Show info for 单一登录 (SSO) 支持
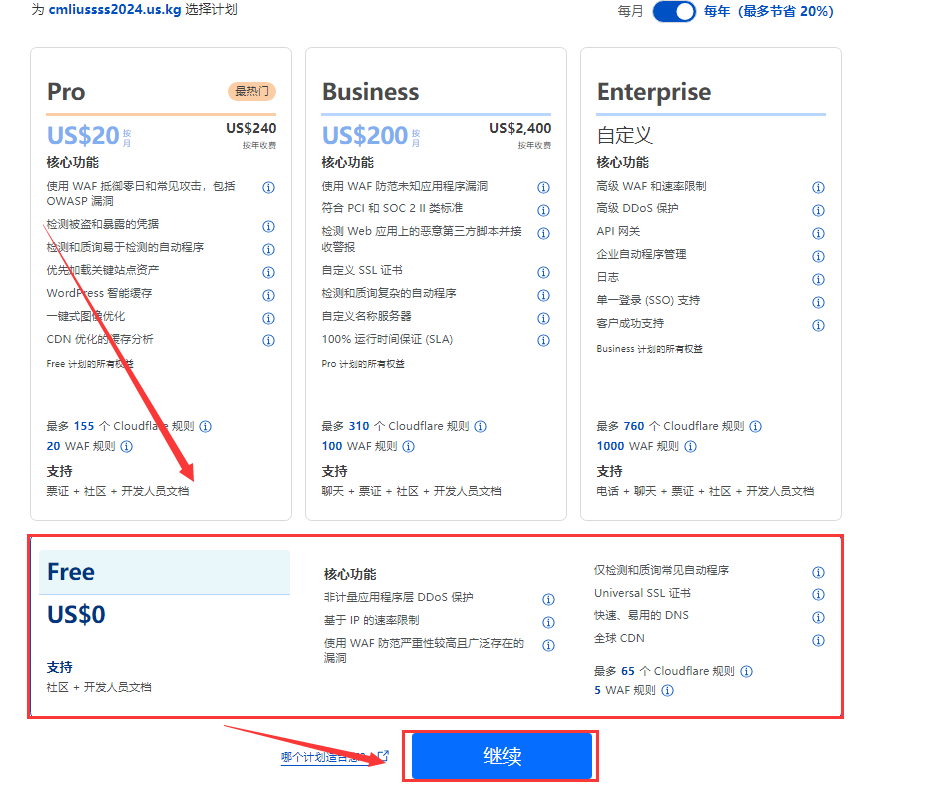This screenshot has width=945, height=792. (818, 303)
